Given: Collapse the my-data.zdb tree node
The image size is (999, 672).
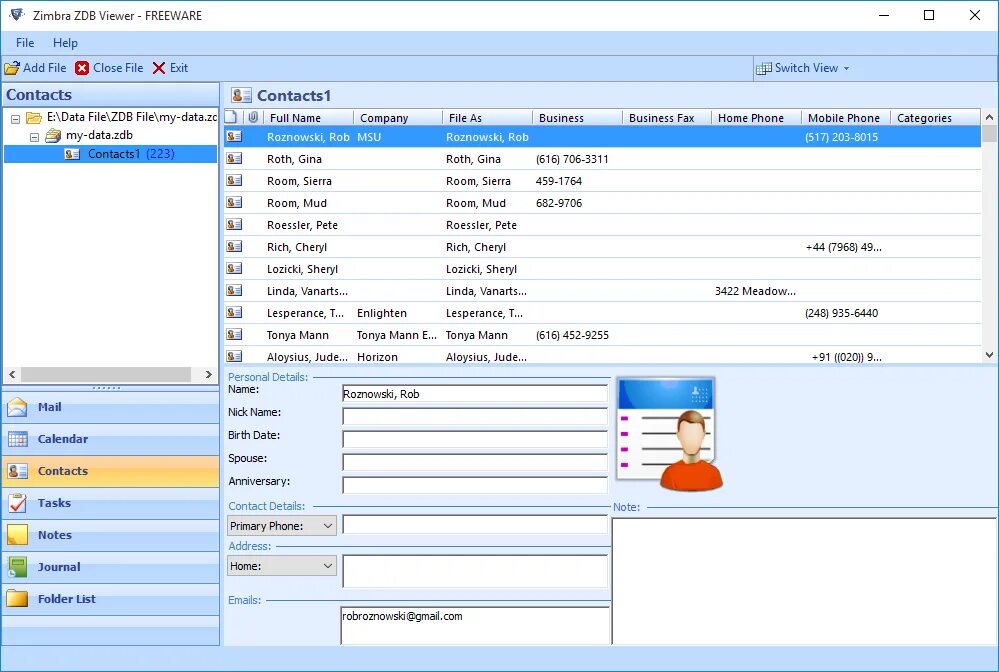Looking at the screenshot, I should (x=34, y=136).
